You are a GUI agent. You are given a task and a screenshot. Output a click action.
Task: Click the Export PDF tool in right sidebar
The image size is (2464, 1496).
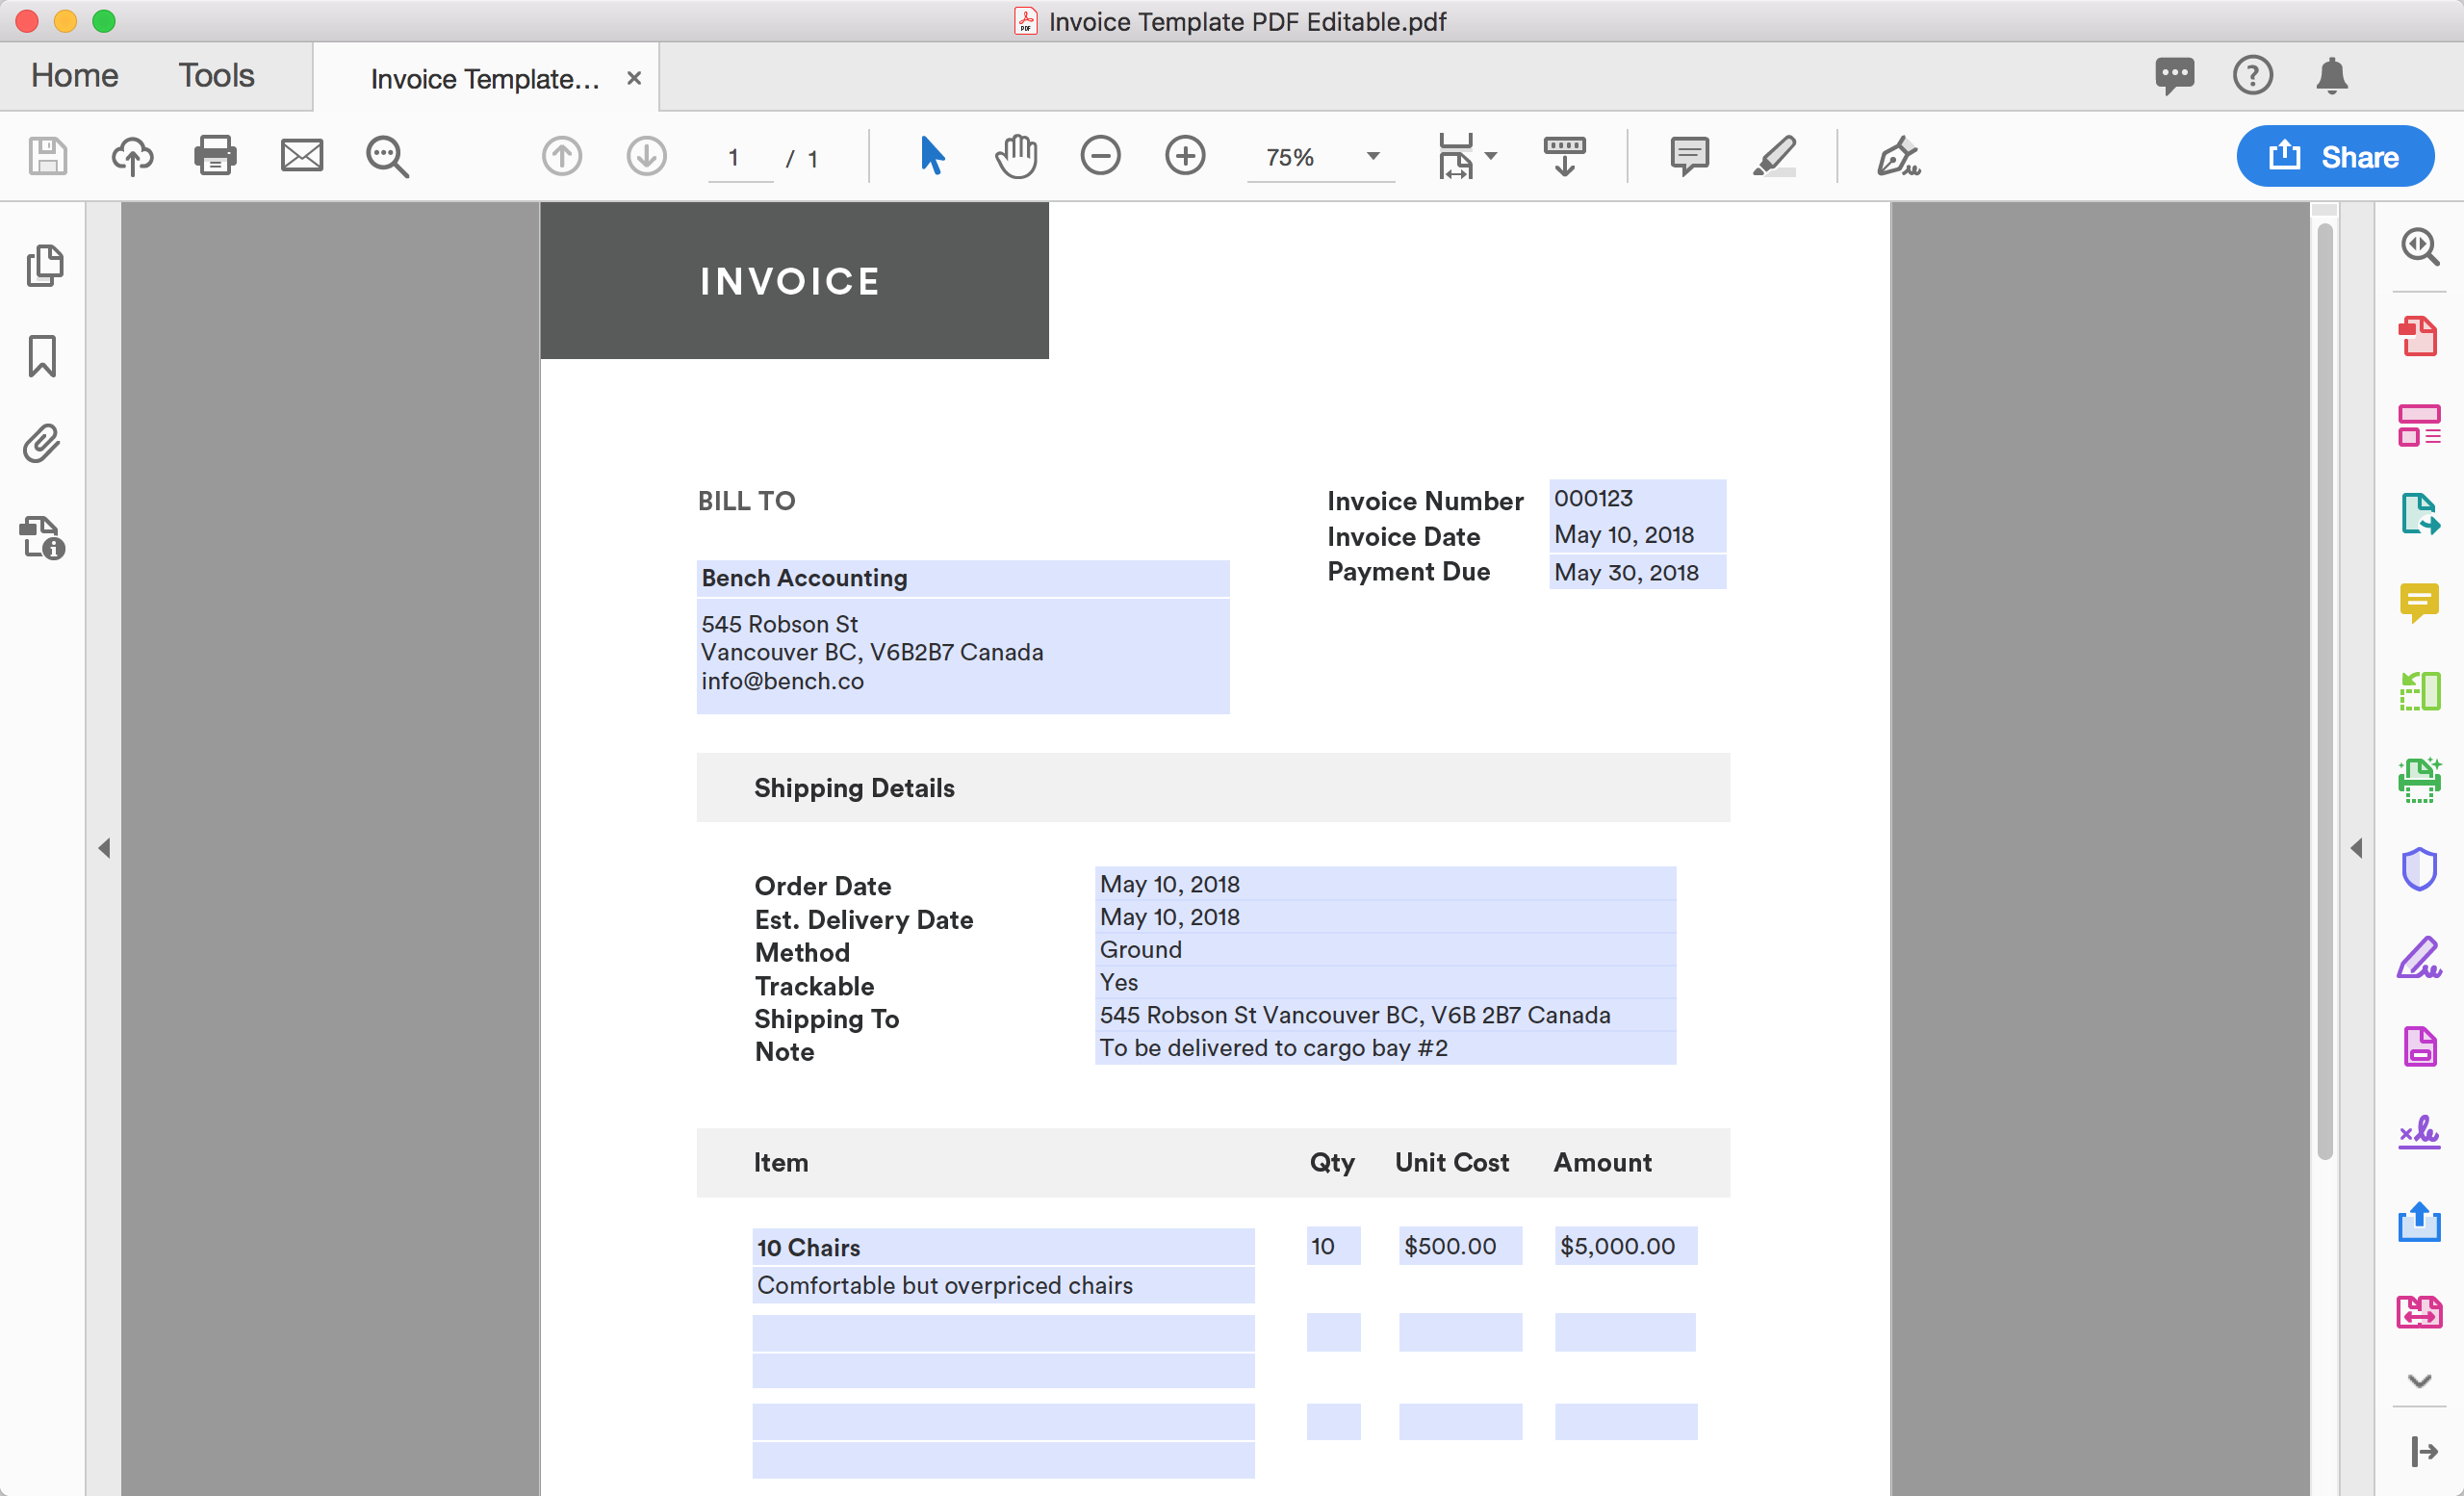tap(2420, 515)
